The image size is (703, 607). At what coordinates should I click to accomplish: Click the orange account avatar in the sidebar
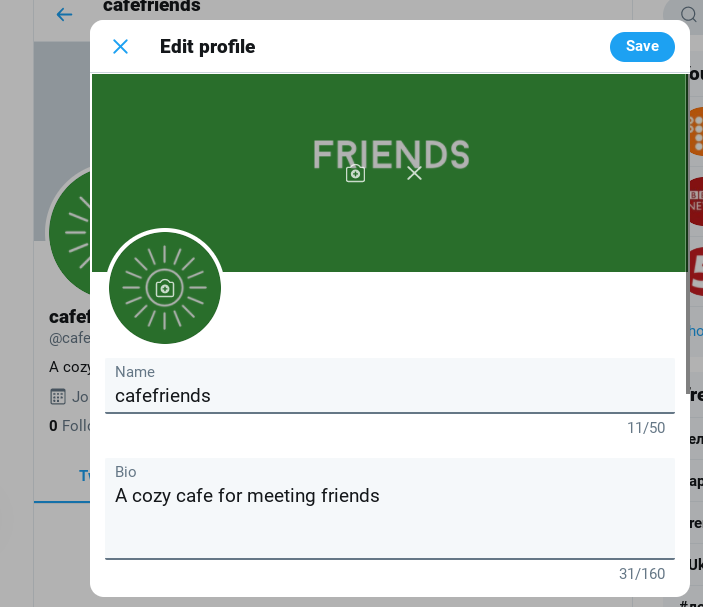696,133
